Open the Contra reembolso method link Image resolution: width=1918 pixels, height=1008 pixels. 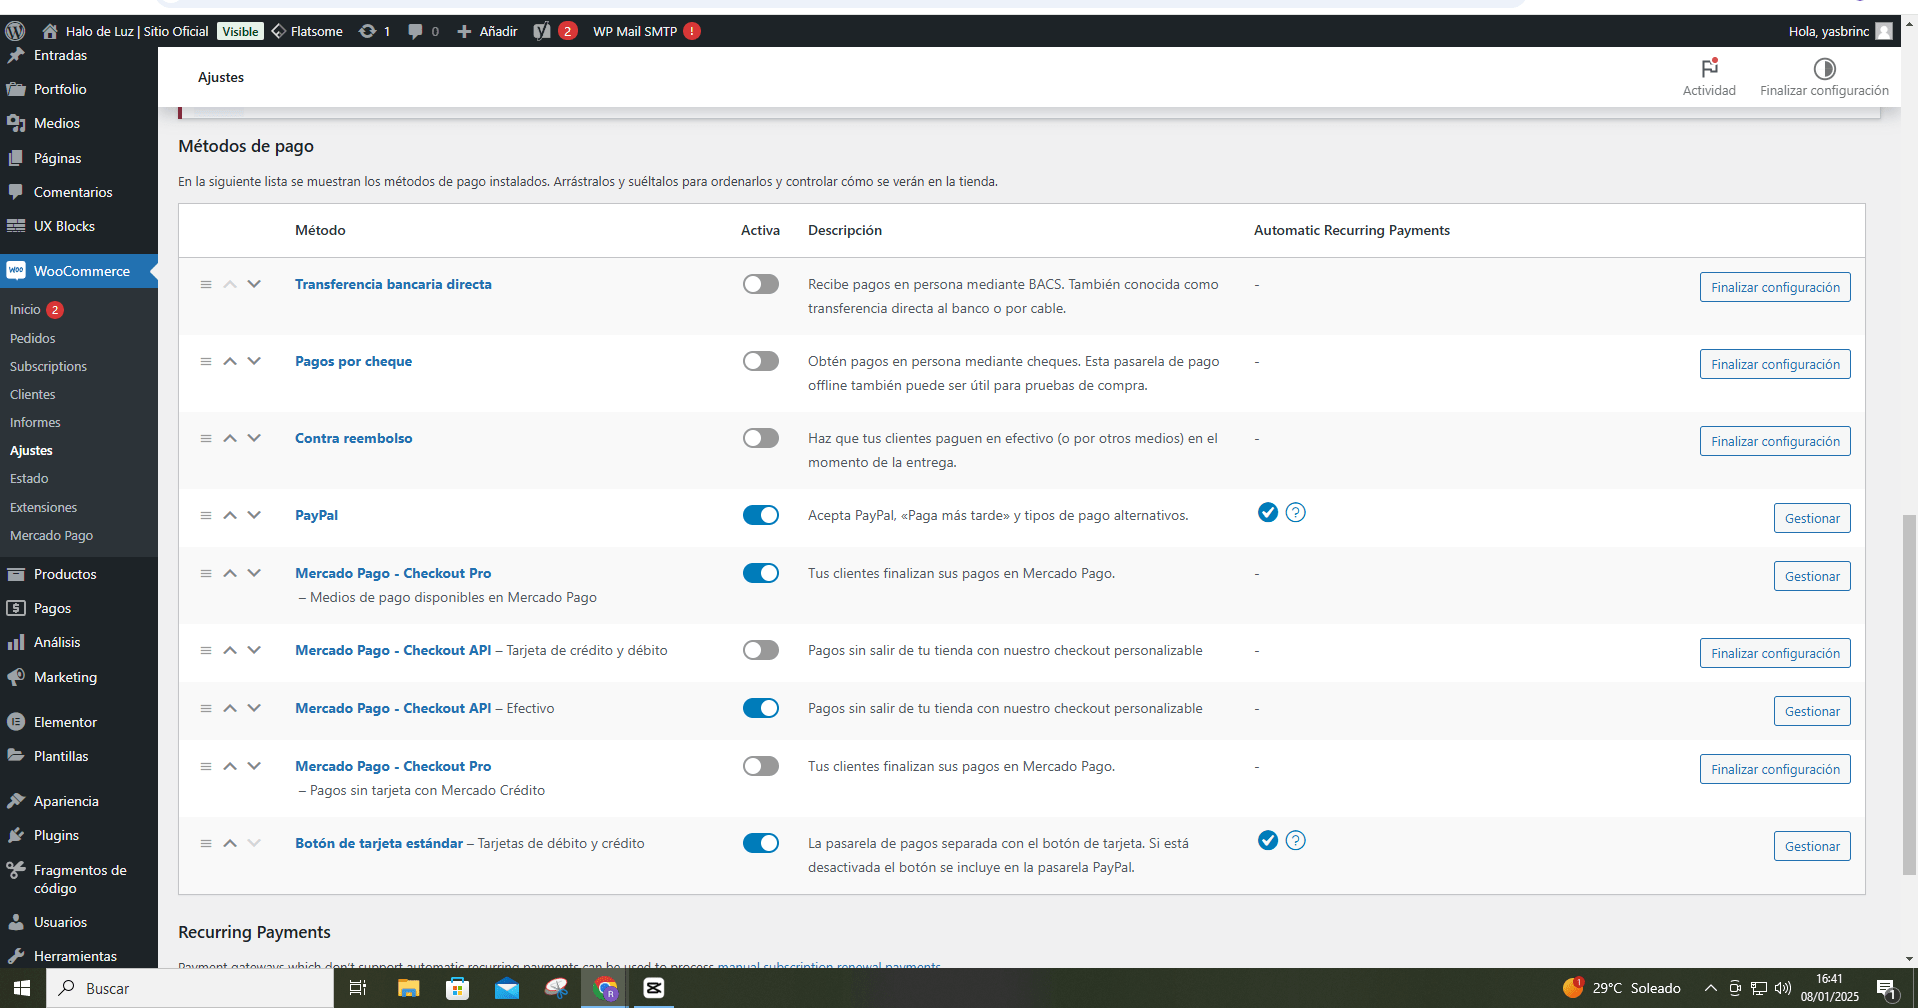(x=353, y=439)
